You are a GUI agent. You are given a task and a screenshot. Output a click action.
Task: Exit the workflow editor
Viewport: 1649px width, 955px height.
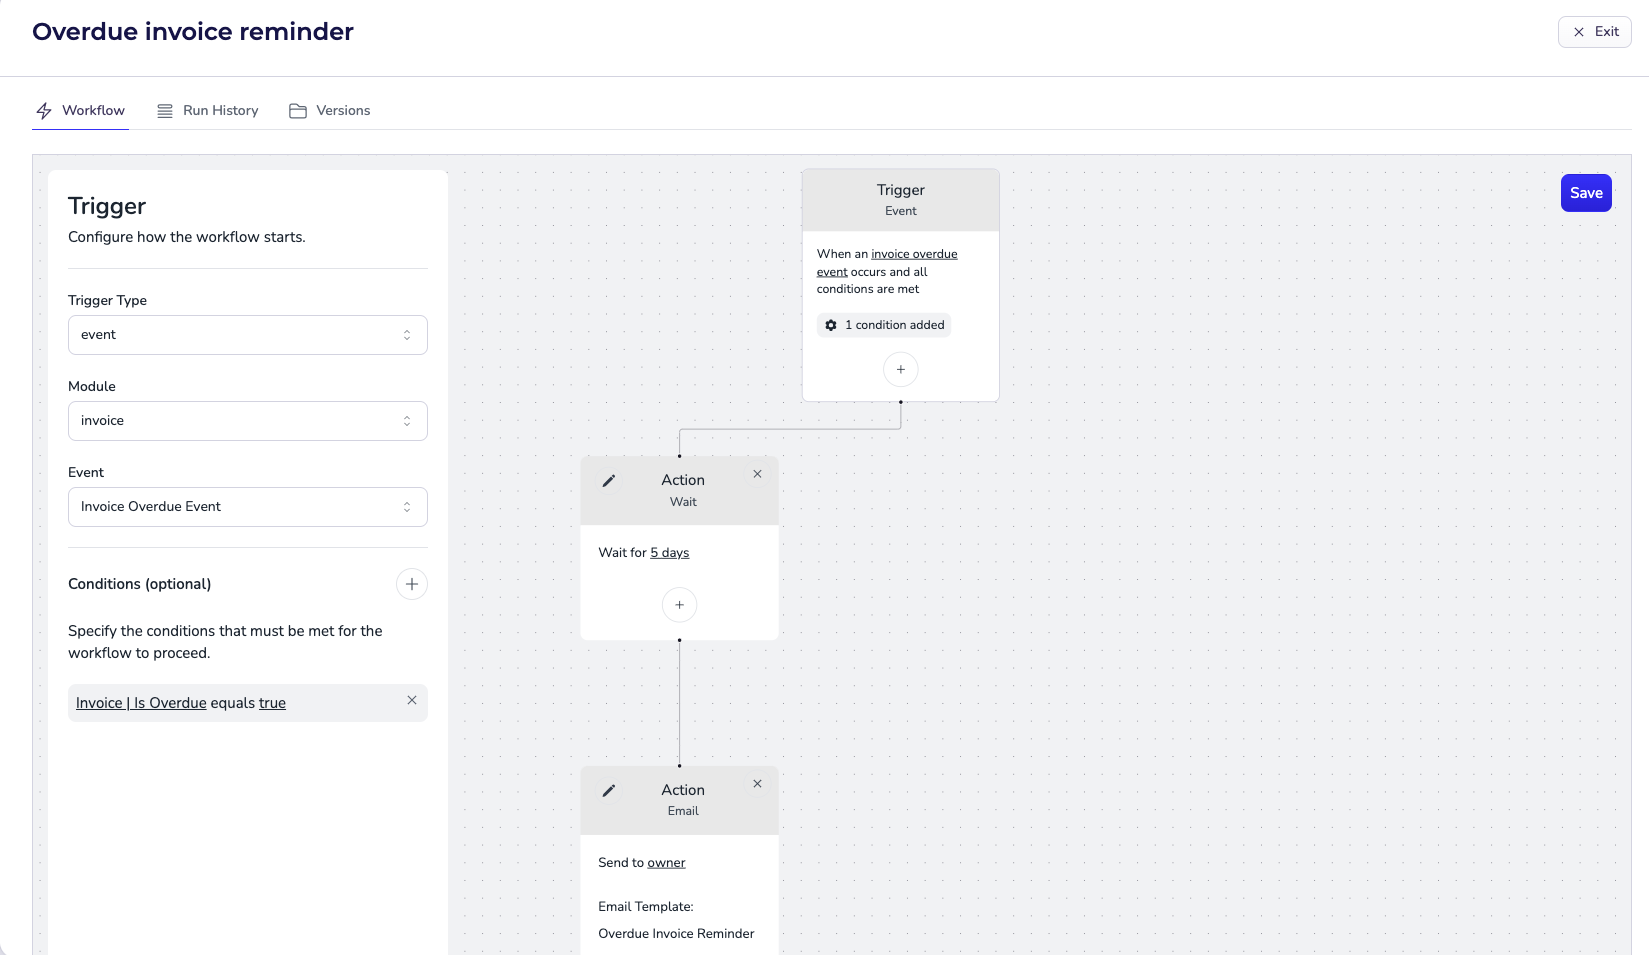[x=1594, y=32]
